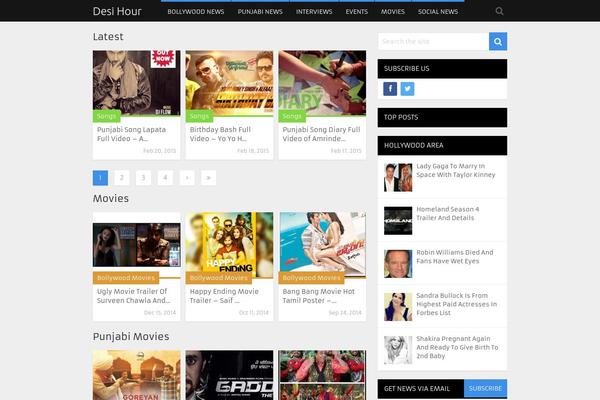The height and width of the screenshot is (400, 600).
Task: Click the Get News Via Email label
Action: (417, 389)
